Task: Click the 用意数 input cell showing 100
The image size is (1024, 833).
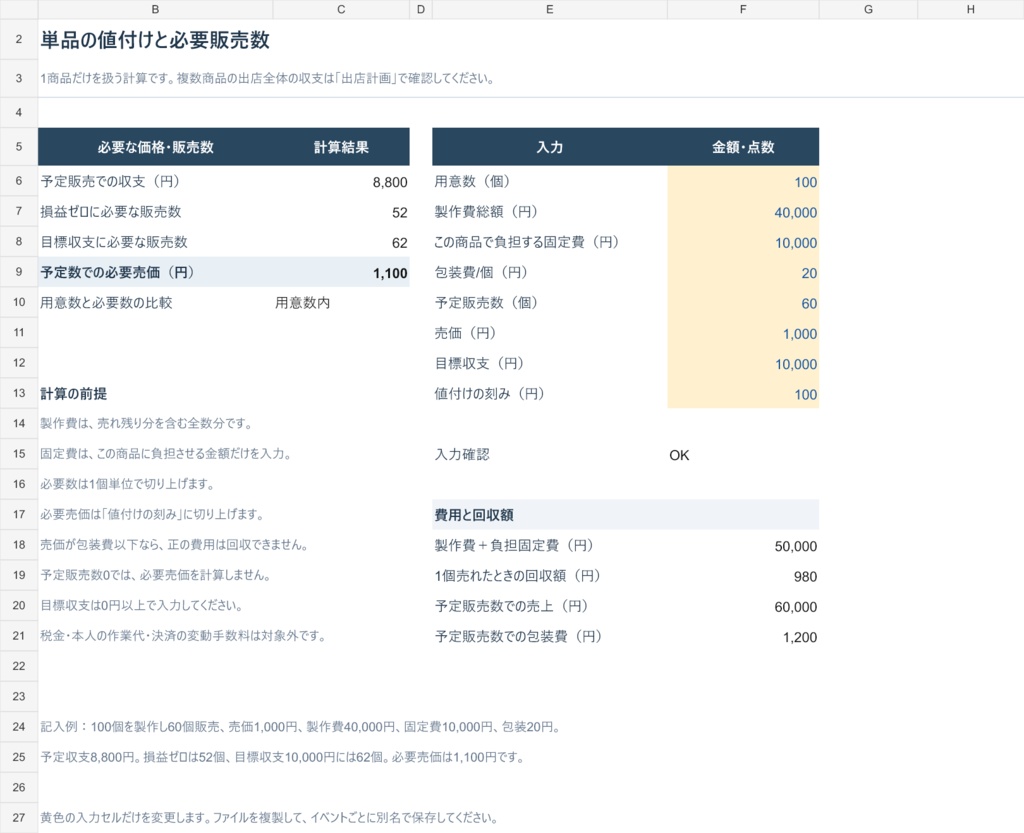Action: pos(743,181)
